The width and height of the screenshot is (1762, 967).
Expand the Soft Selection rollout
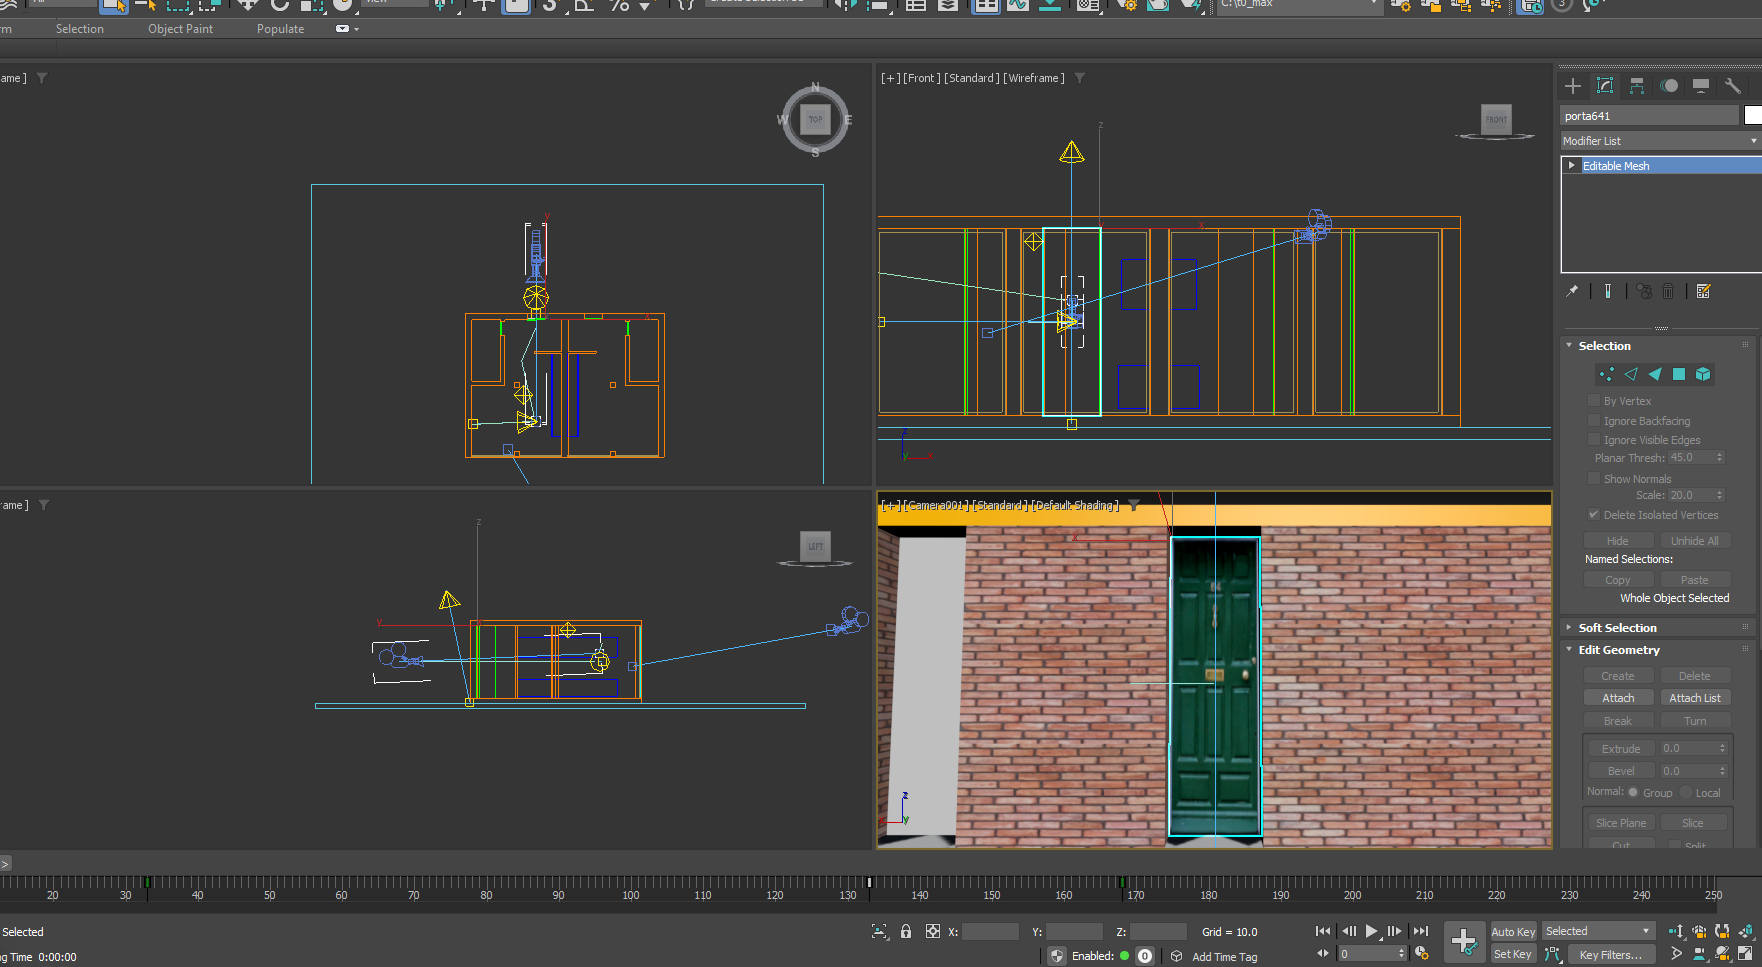click(x=1617, y=628)
